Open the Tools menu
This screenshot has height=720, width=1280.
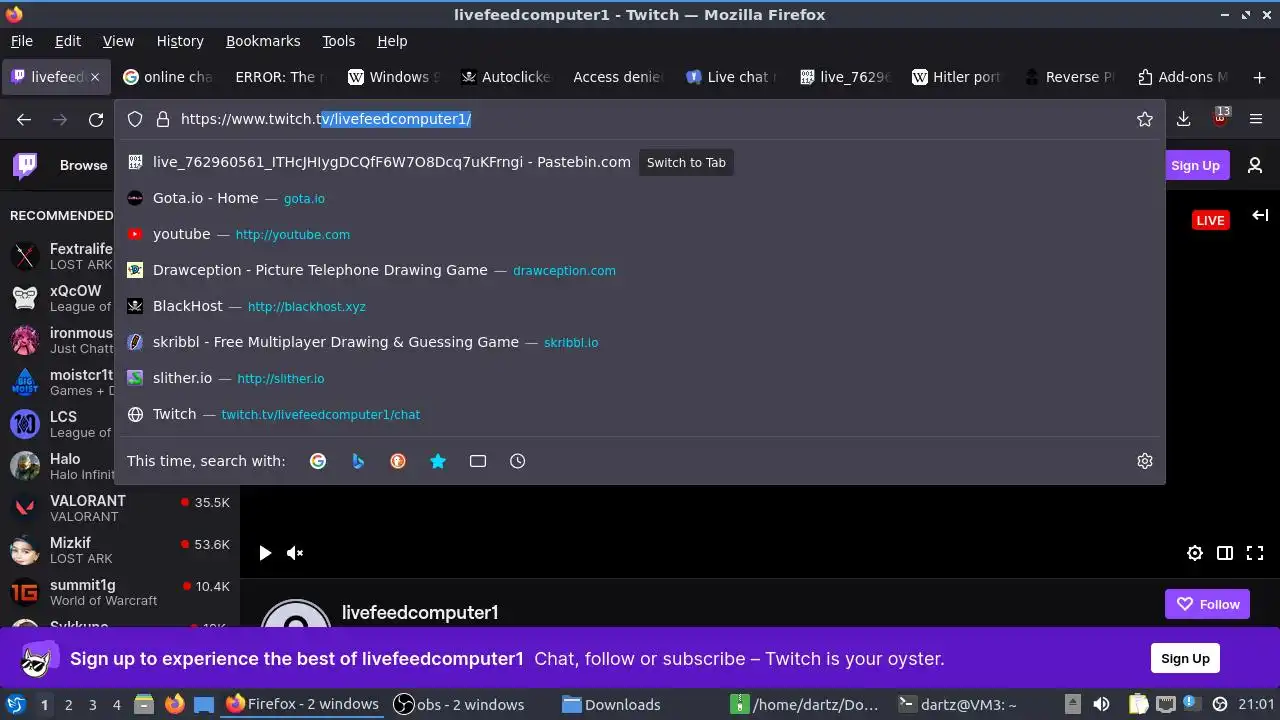[338, 41]
